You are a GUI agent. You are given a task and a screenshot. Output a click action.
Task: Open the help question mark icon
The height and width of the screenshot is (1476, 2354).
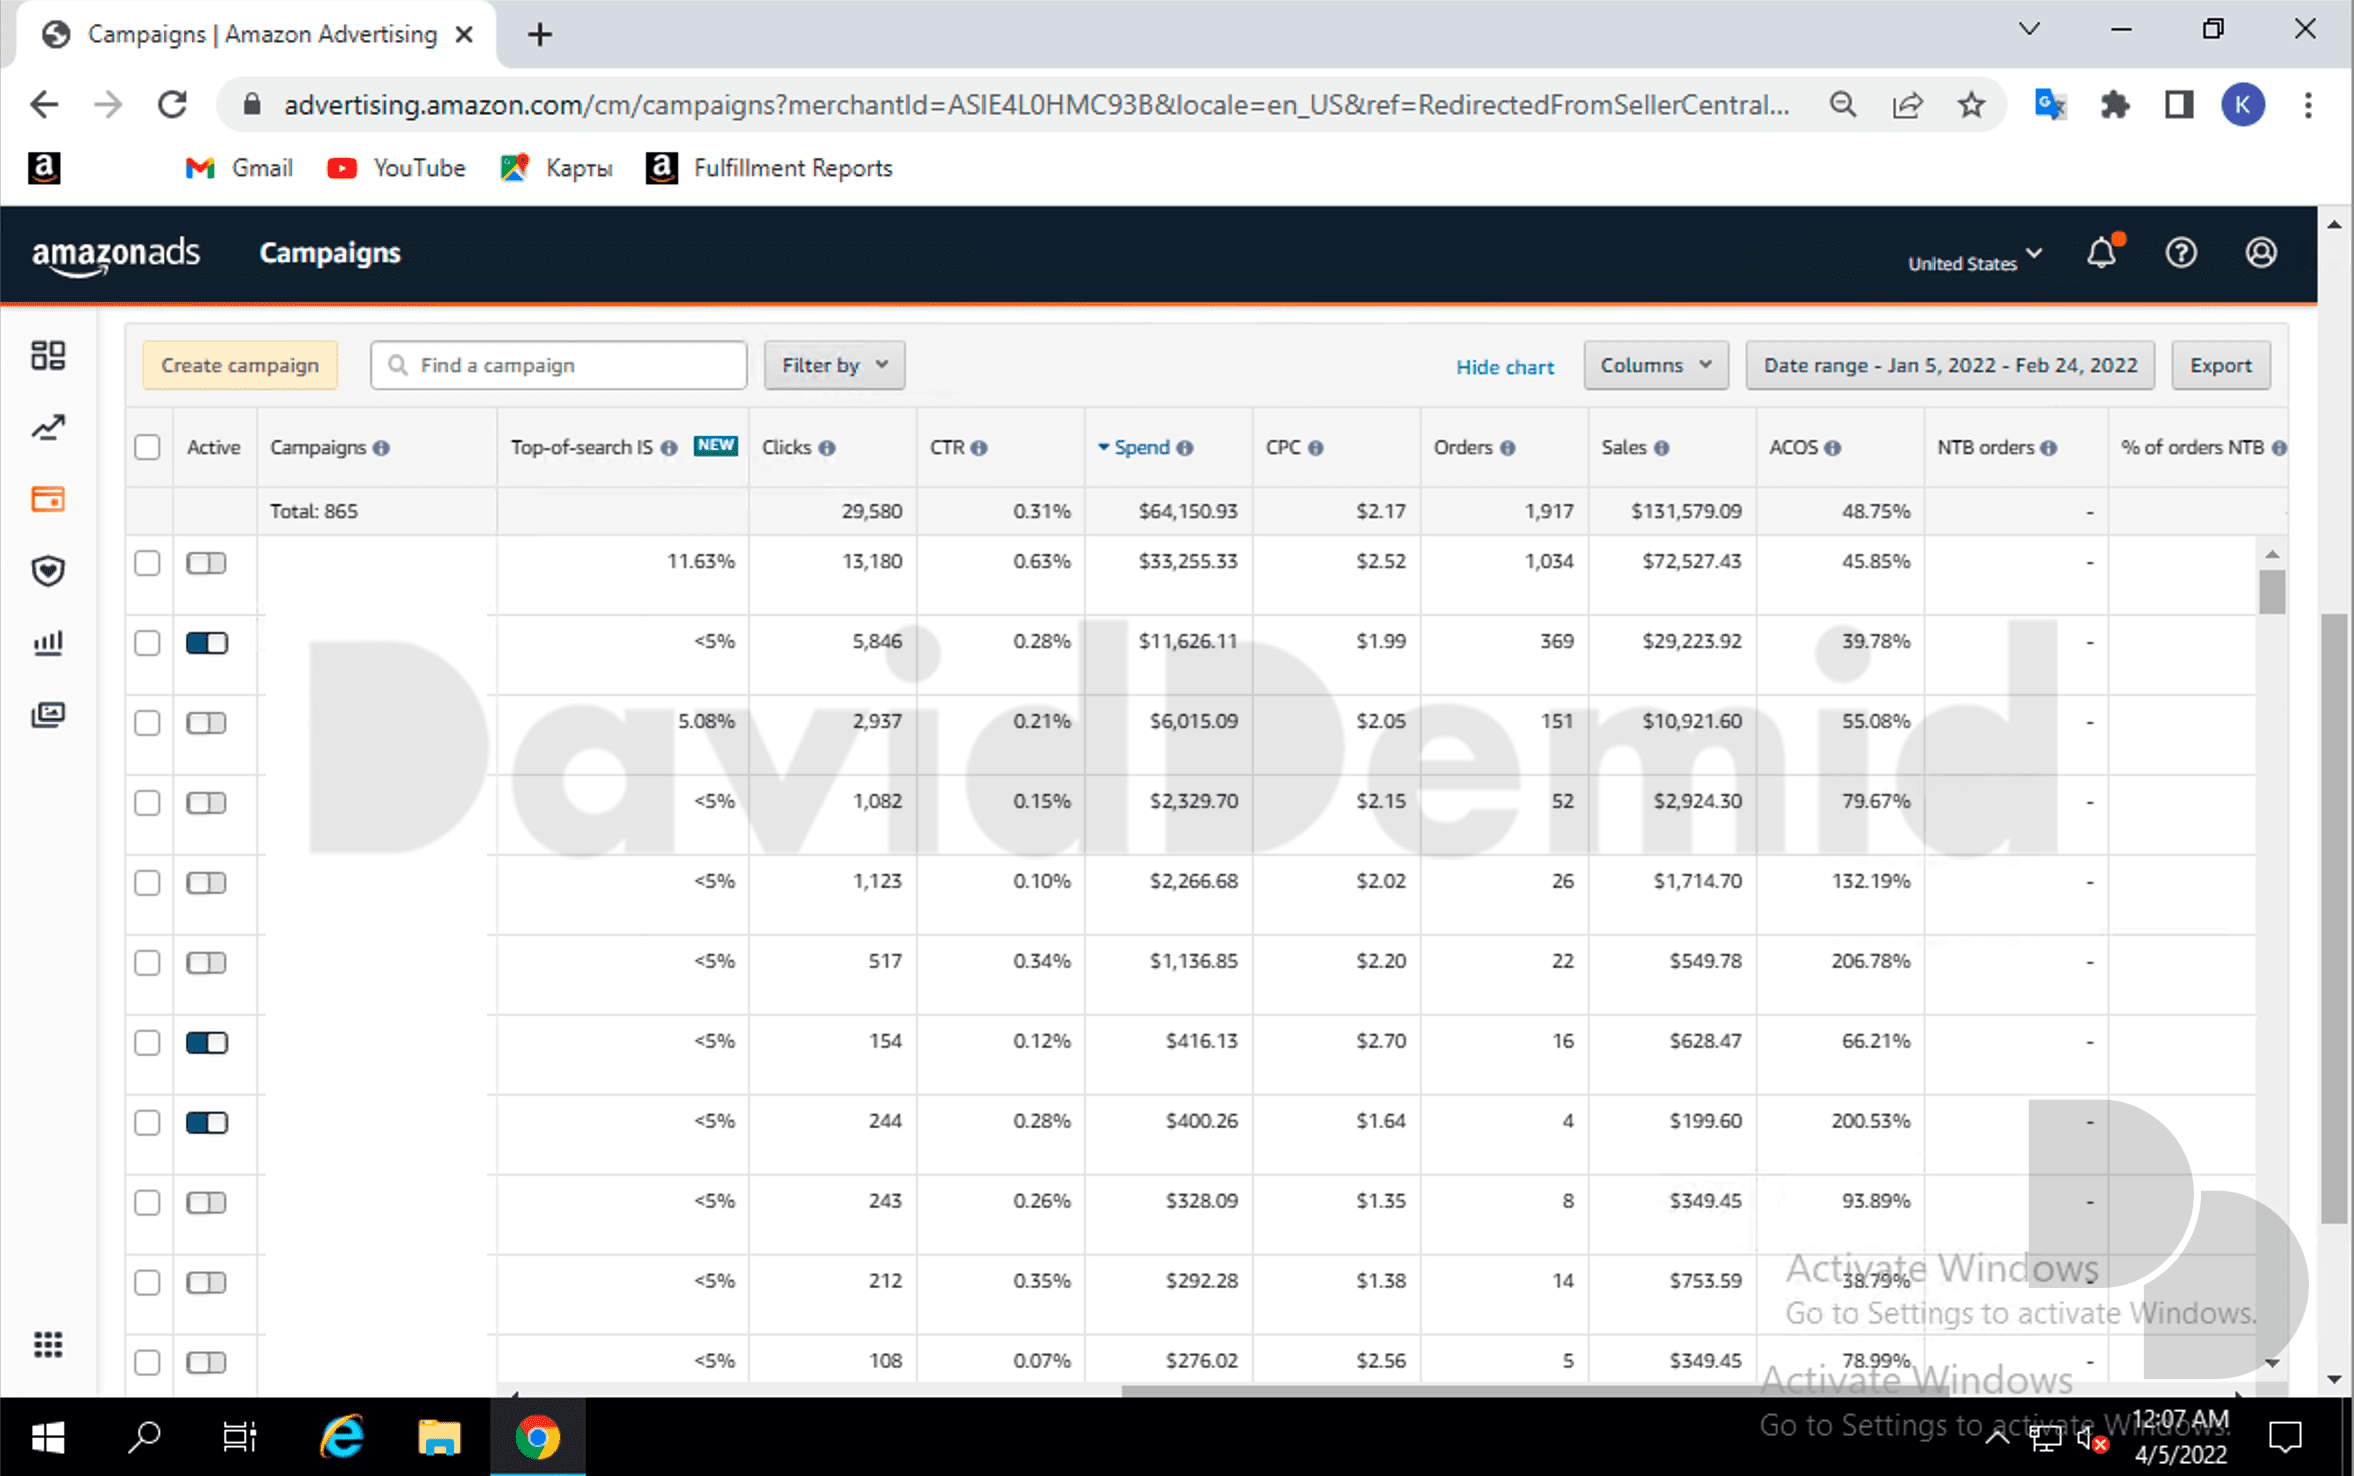[2181, 253]
